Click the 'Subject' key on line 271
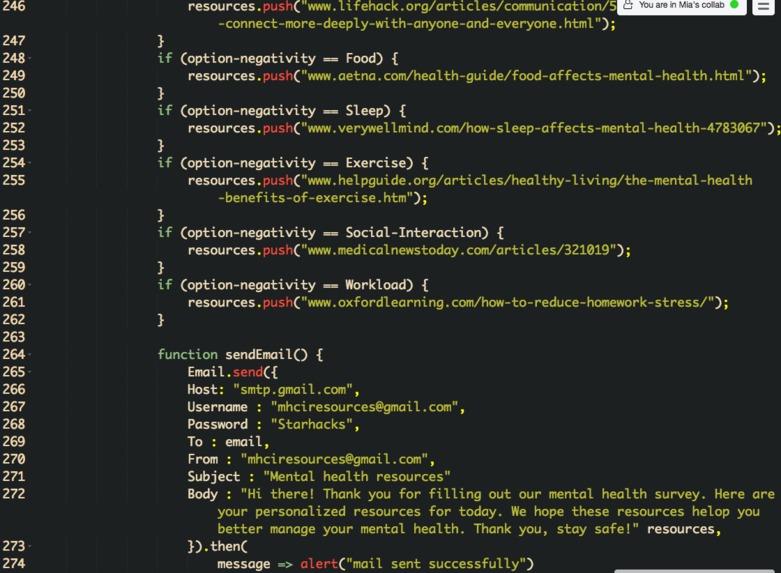 pos(214,477)
